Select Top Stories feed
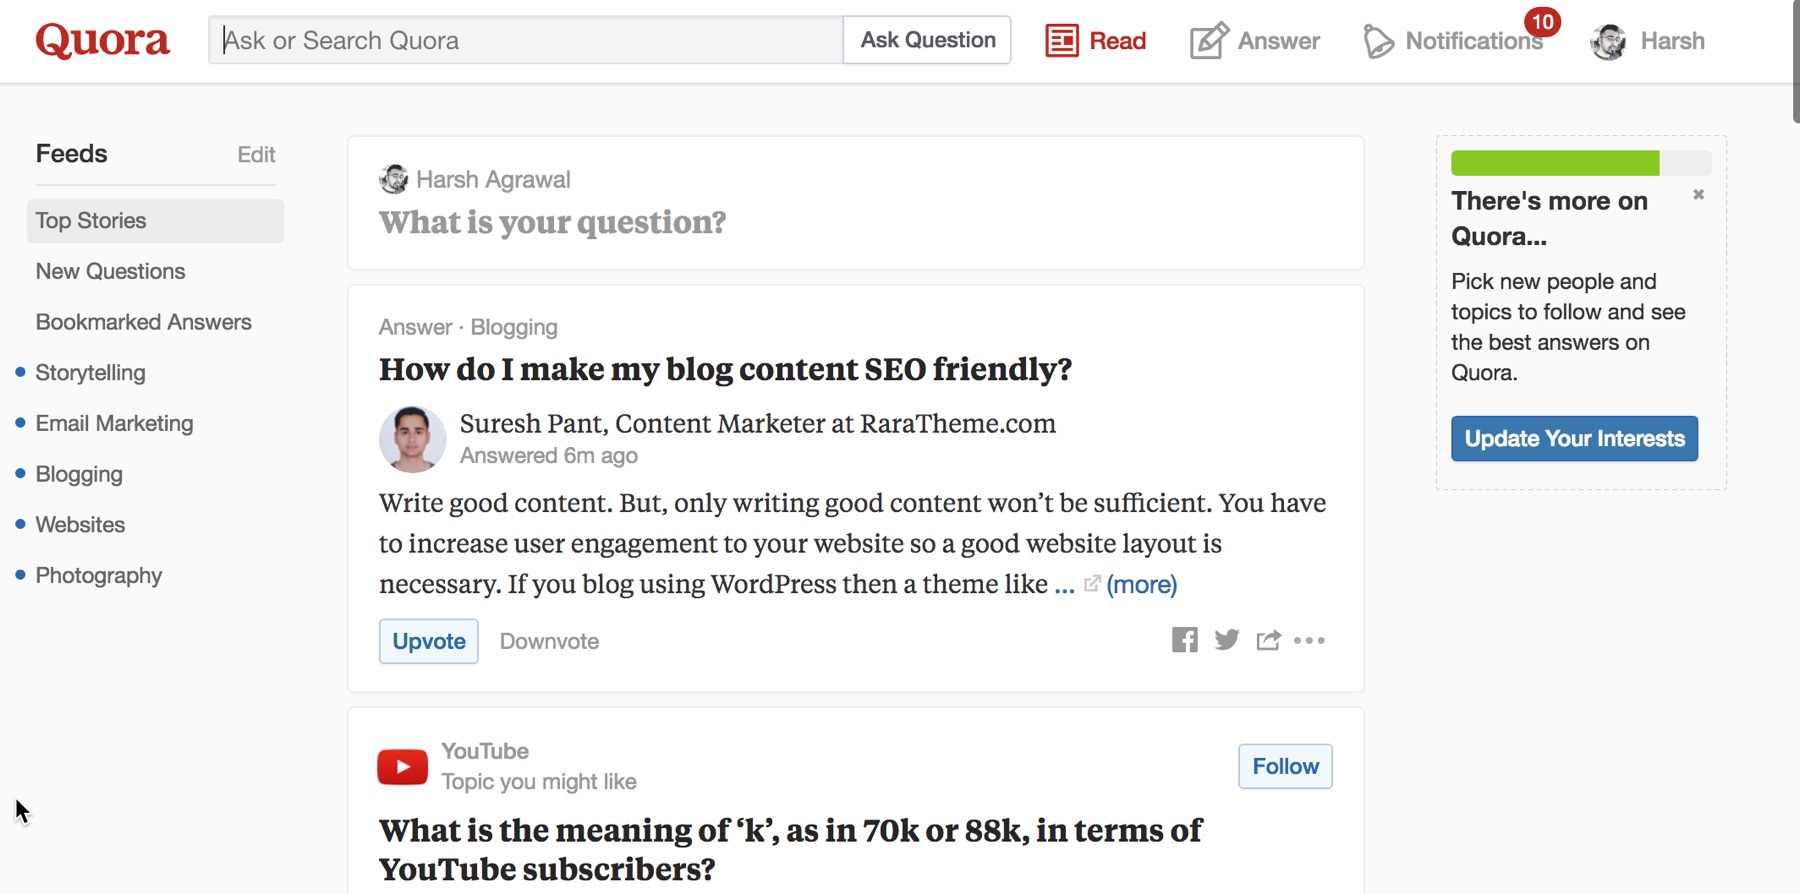Viewport: 1800px width, 894px height. coord(155,221)
